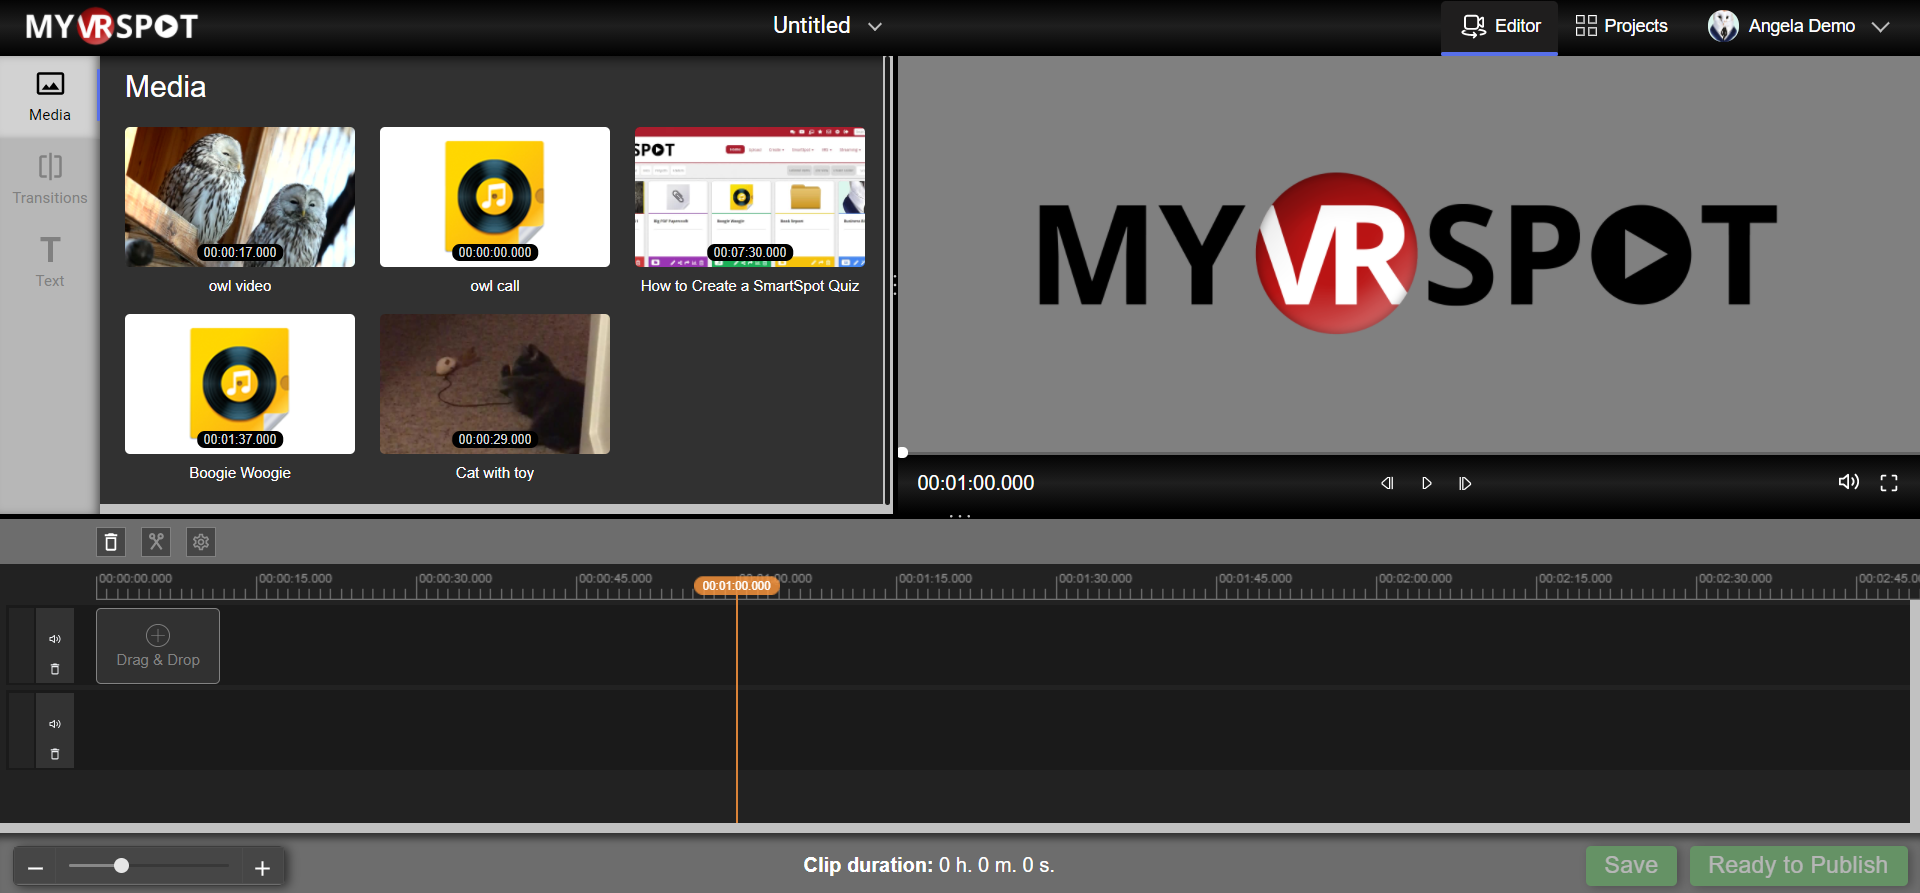Play the preview video
1920x893 pixels.
1427,483
